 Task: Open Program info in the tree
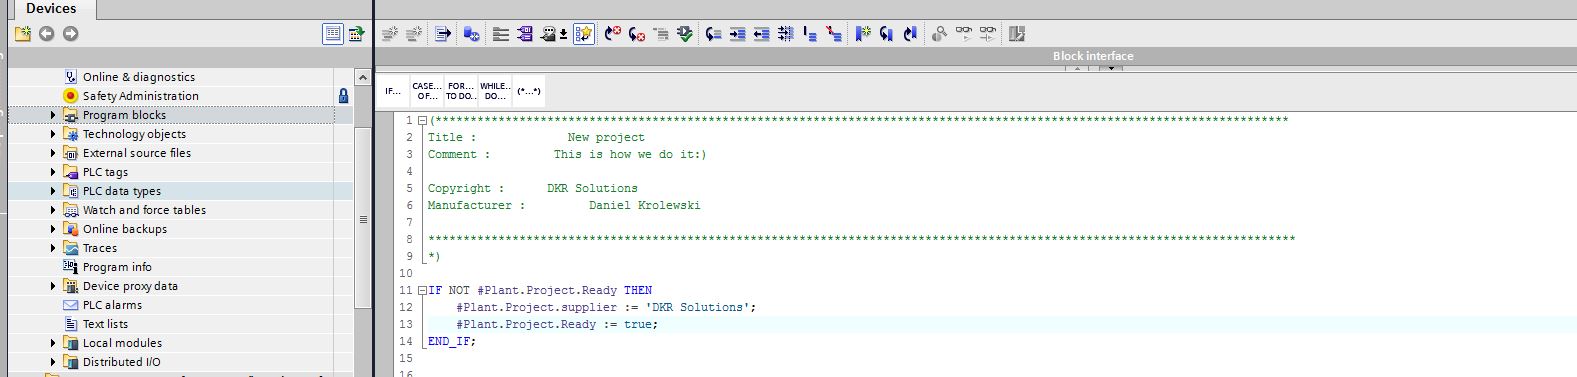117,267
